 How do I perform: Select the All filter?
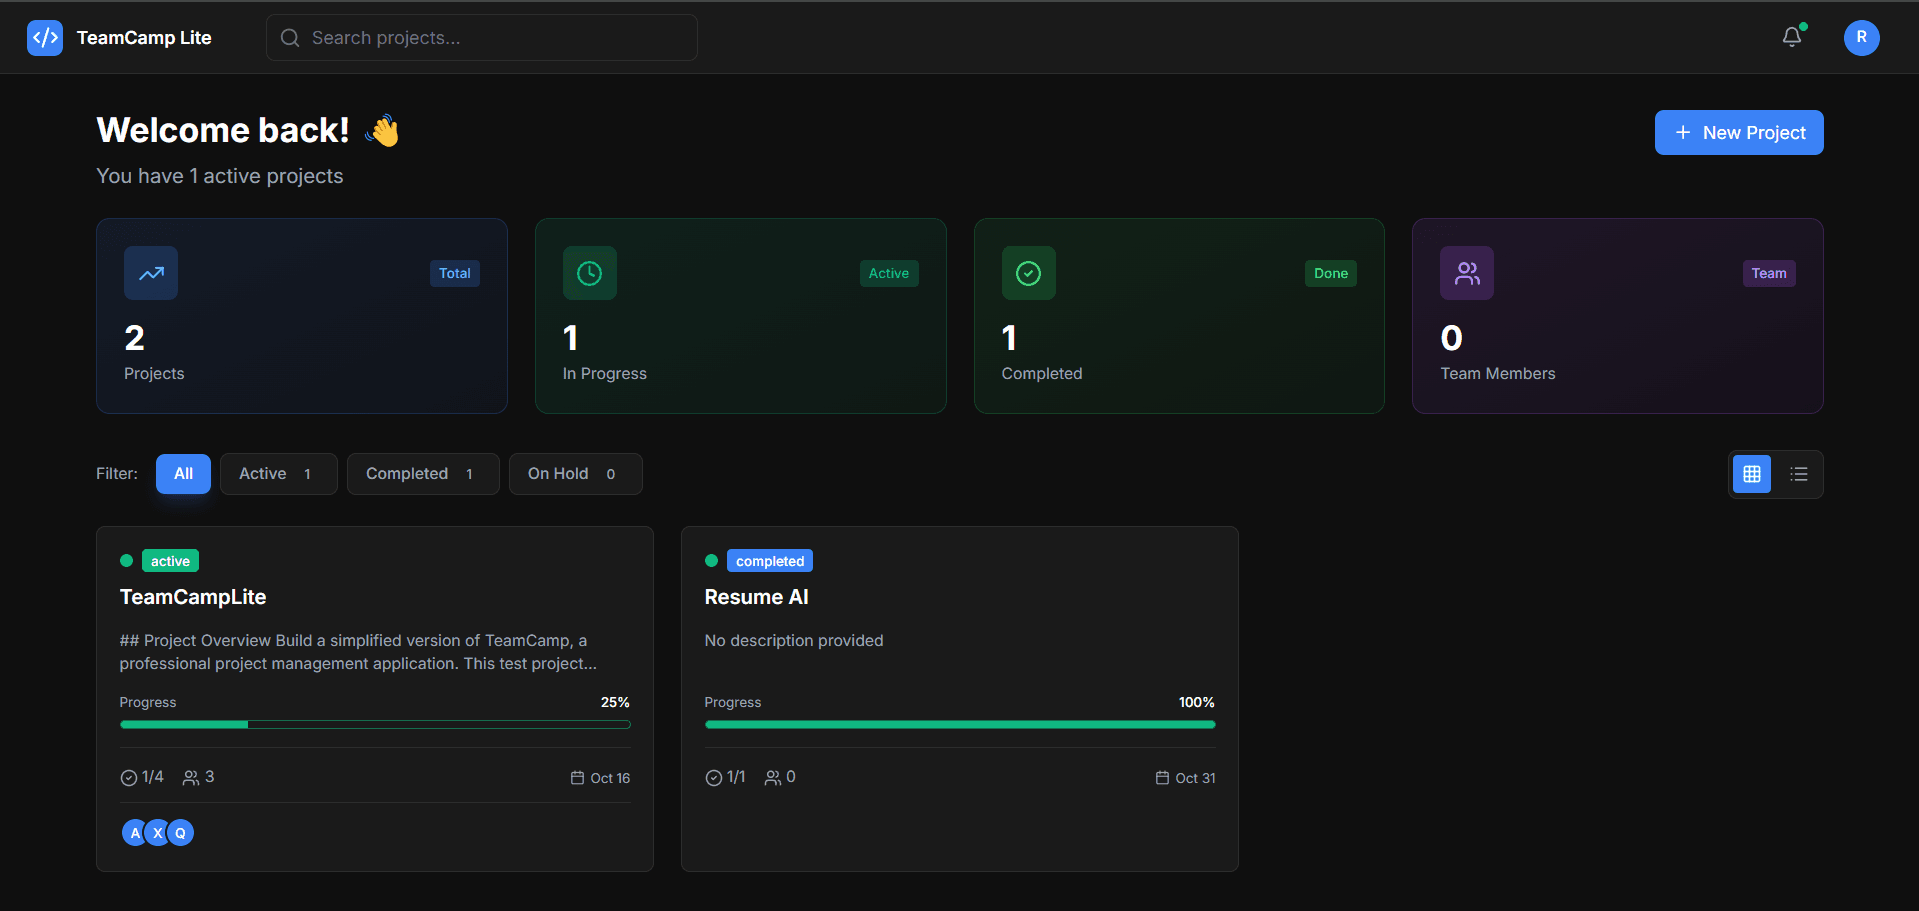pos(183,474)
